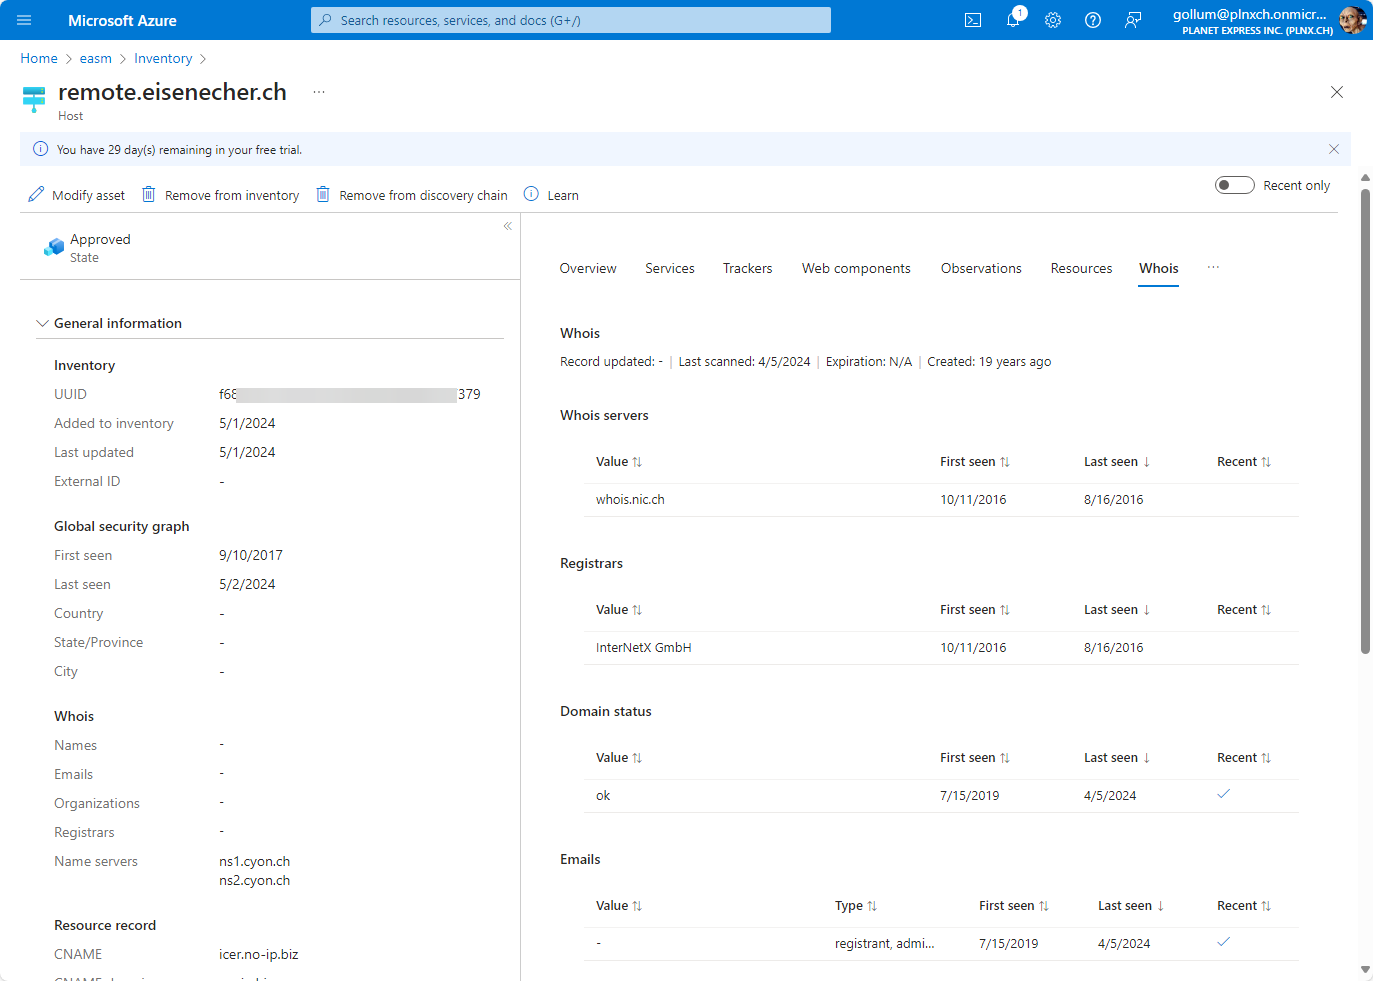The width and height of the screenshot is (1373, 981).
Task: Open the notifications bell
Action: [1013, 20]
